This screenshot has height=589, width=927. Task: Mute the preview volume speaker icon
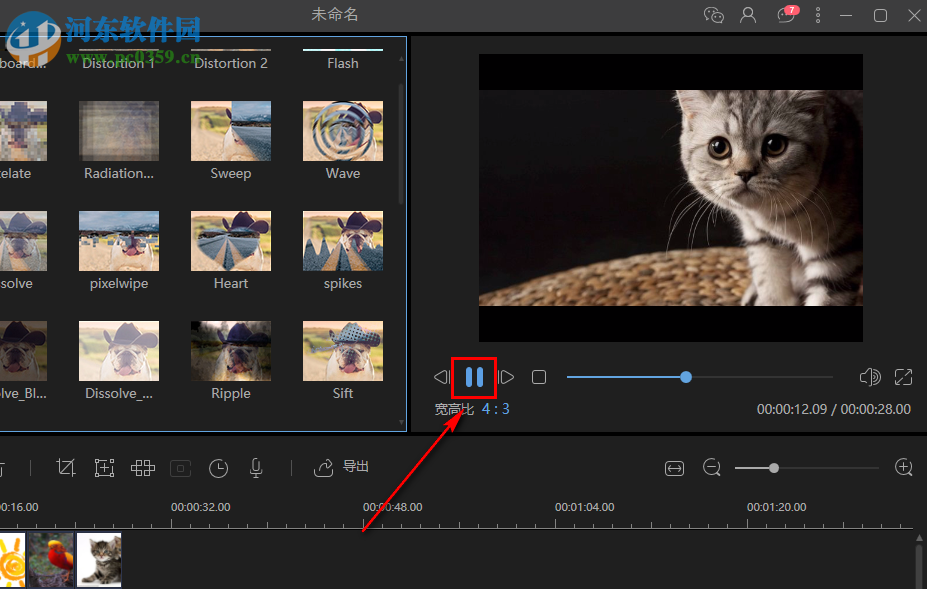coord(869,377)
